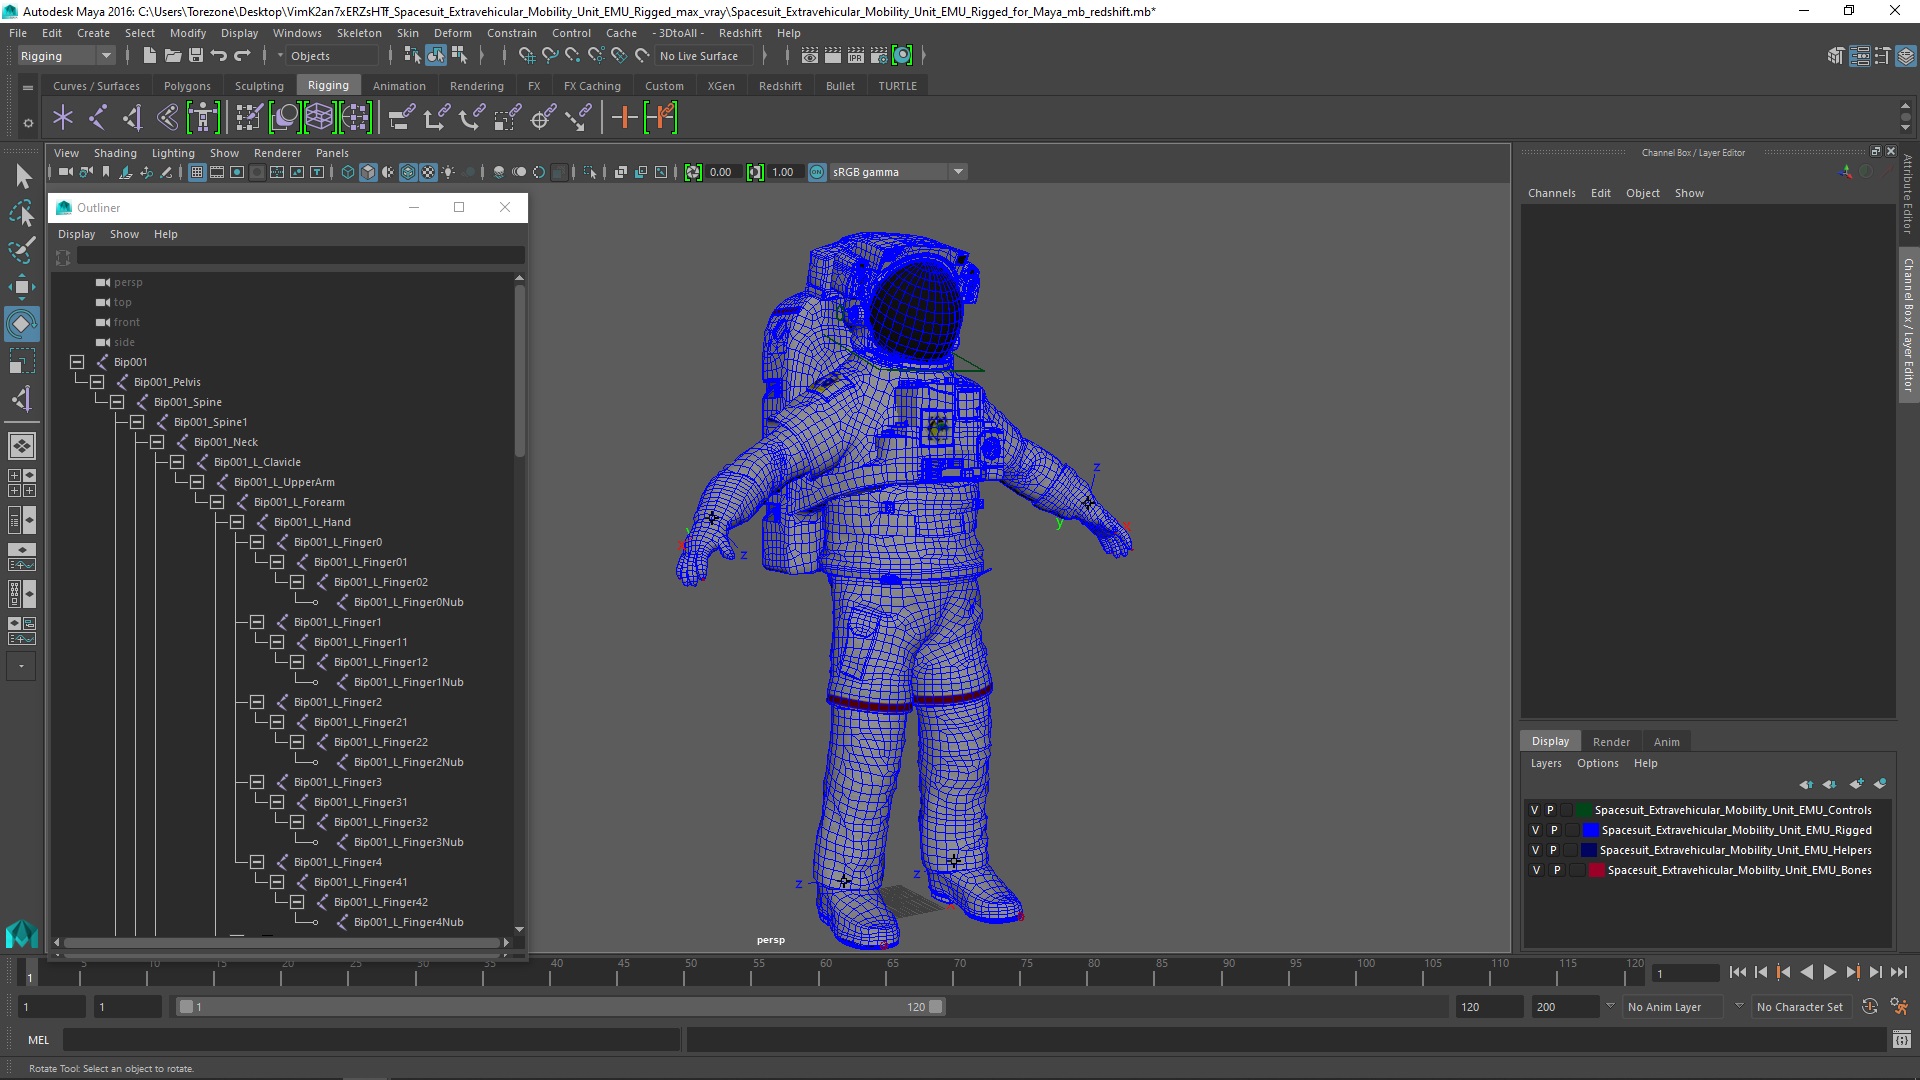Click the Undo arrow in status line
The width and height of the screenshot is (1920, 1080).
219,56
